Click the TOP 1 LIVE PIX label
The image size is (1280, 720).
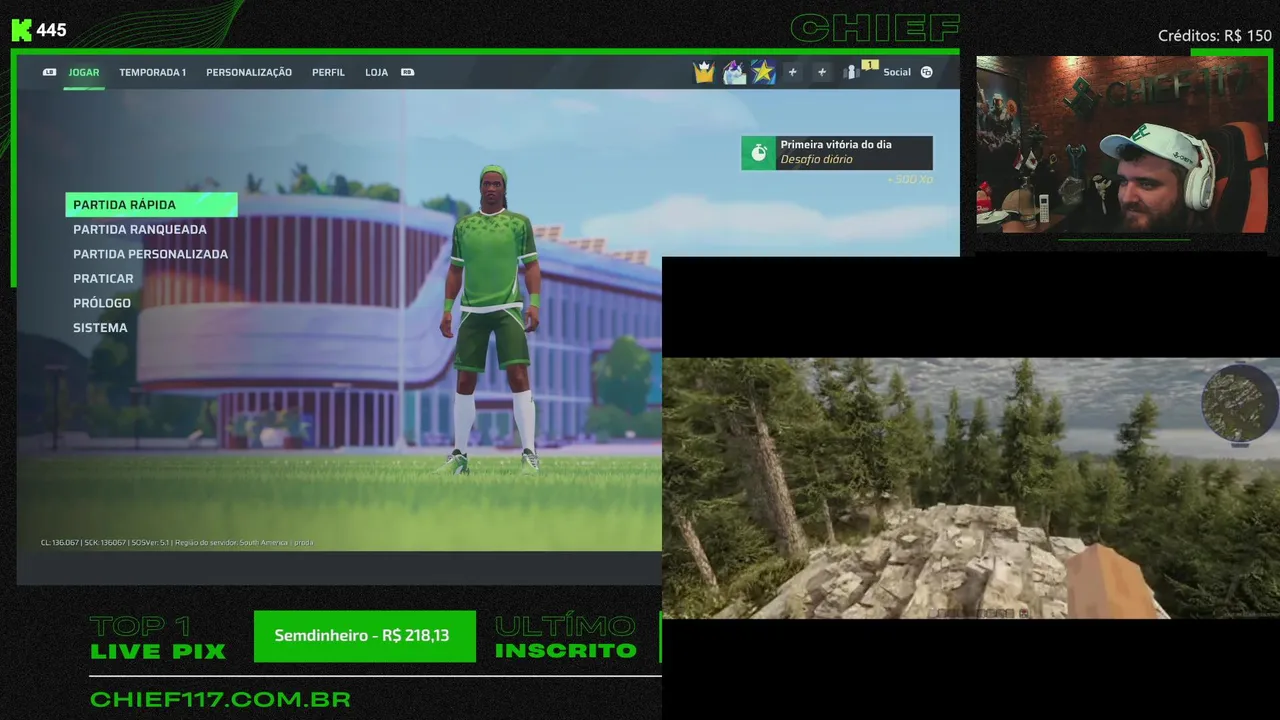(158, 638)
